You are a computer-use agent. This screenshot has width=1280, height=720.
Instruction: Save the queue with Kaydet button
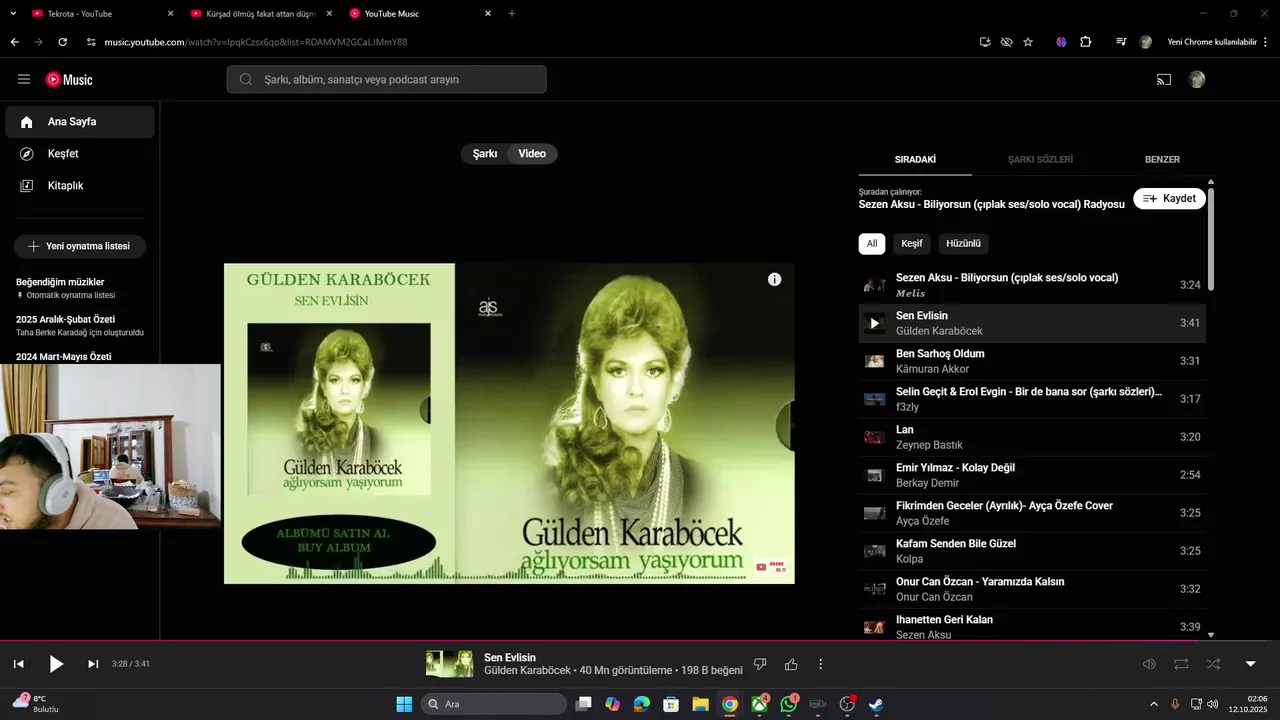[1169, 198]
